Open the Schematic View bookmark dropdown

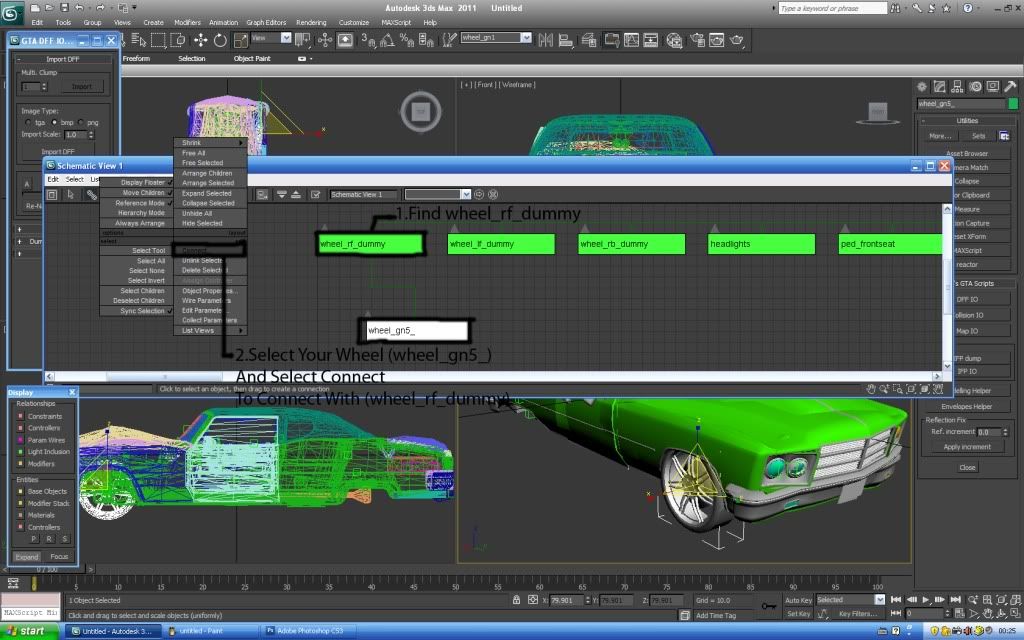point(466,195)
